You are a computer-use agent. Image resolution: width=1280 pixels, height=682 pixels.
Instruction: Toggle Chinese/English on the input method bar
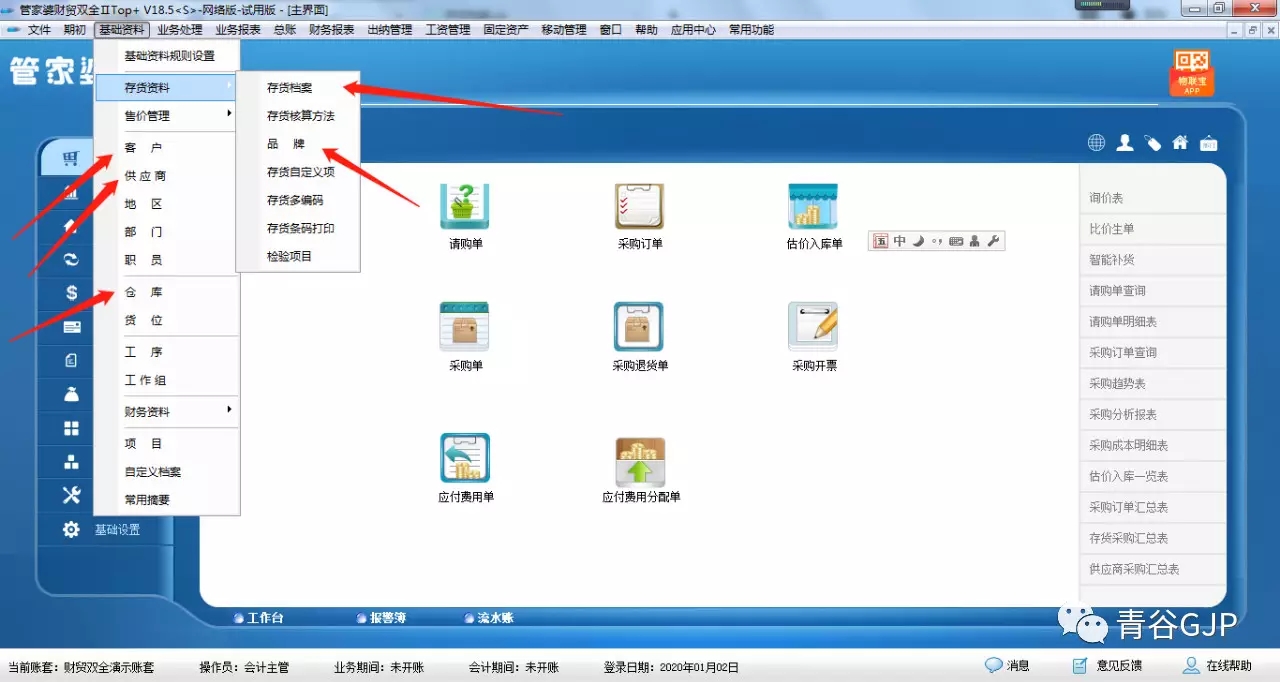(897, 240)
